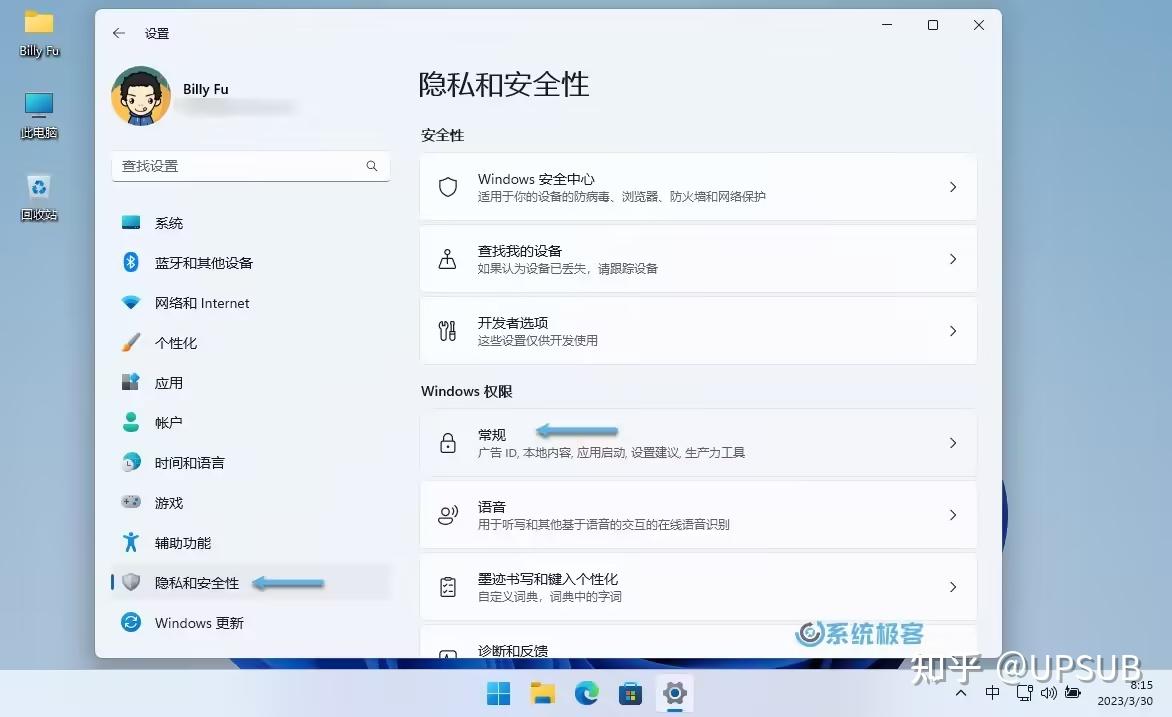Image resolution: width=1172 pixels, height=717 pixels.
Task: Open 蓝牙和其他设备 via its Bluetooth icon
Action: [133, 262]
